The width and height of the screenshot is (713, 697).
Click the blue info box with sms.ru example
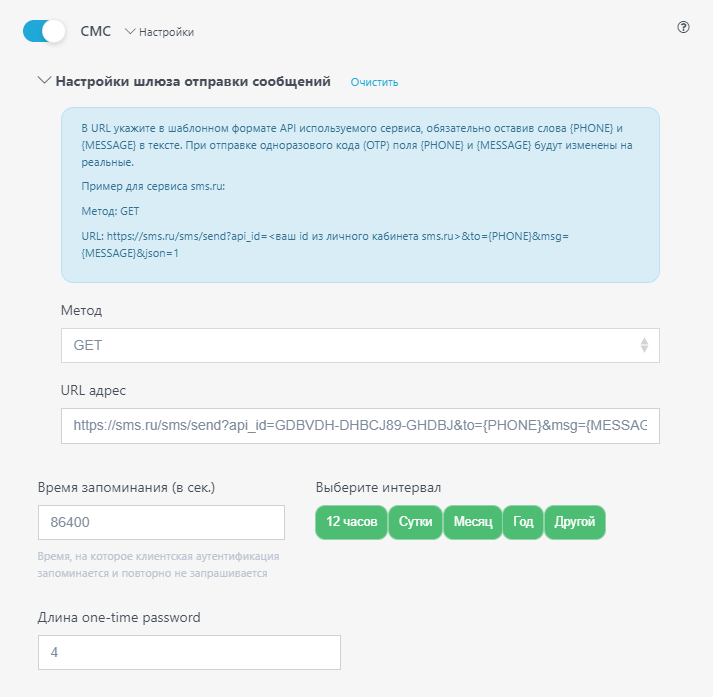tap(360, 195)
